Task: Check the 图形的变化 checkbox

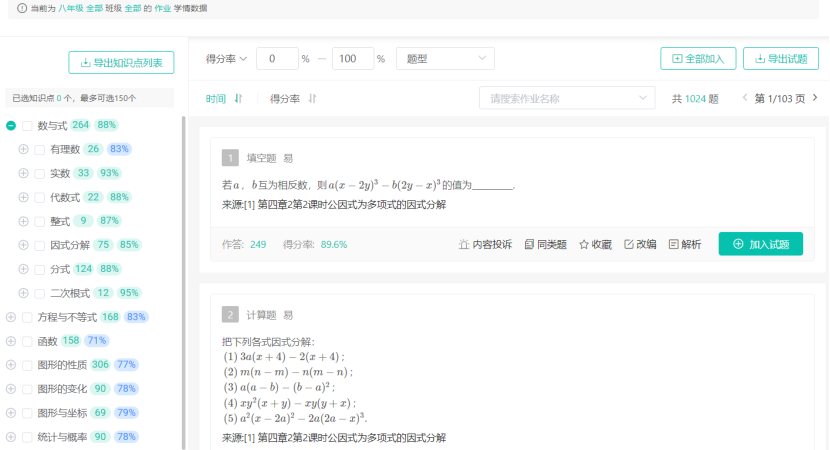Action: pyautogui.click(x=27, y=389)
